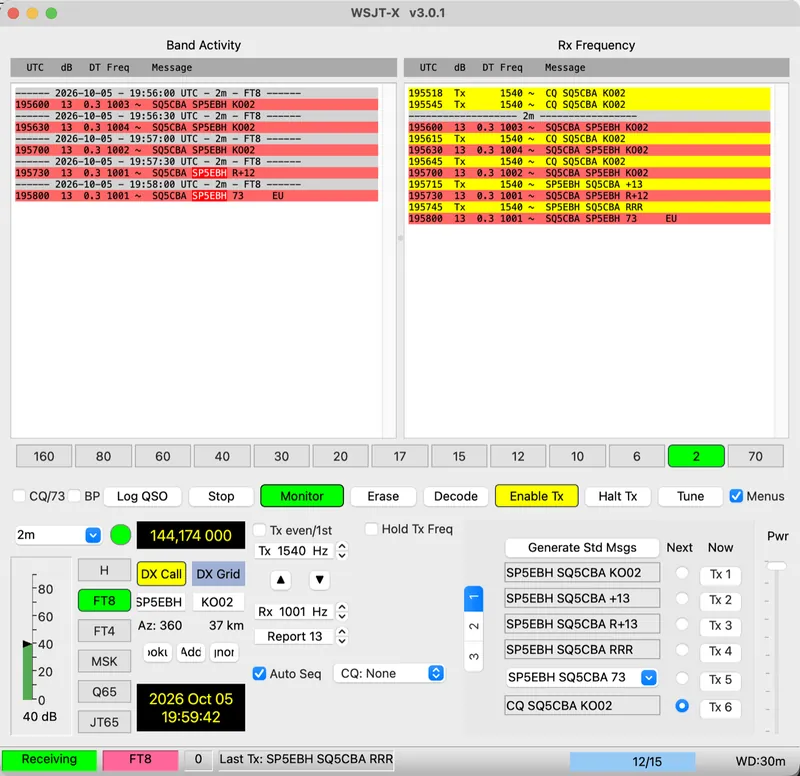800x776 pixels.
Task: Click the Decode button
Action: 456,496
